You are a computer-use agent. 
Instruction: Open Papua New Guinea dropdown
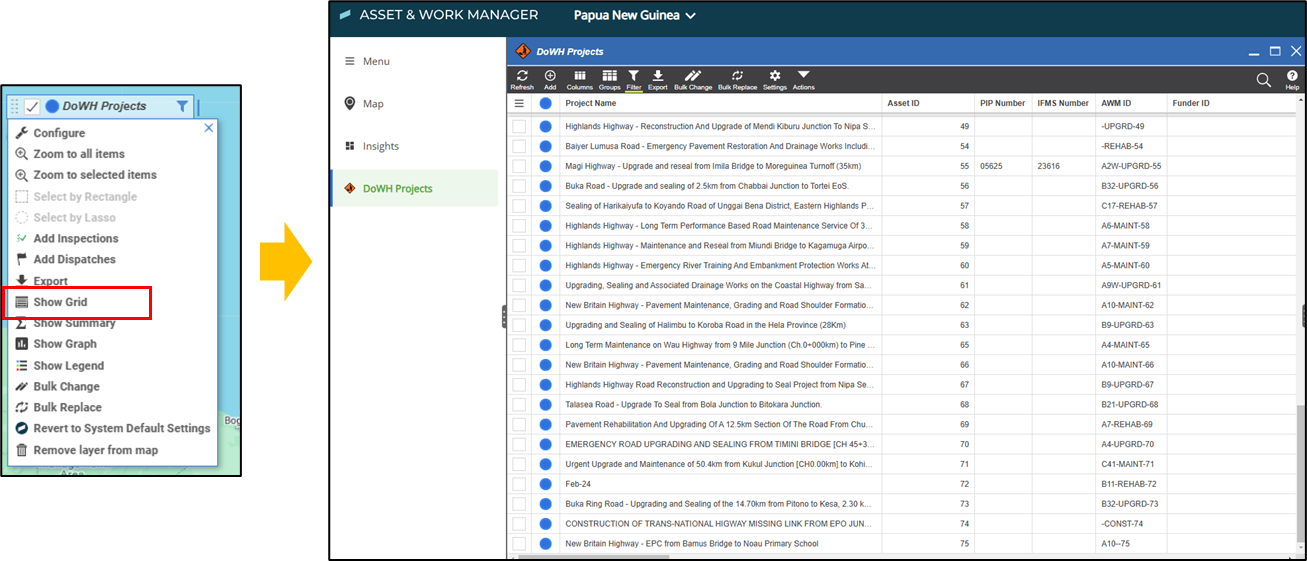click(635, 15)
